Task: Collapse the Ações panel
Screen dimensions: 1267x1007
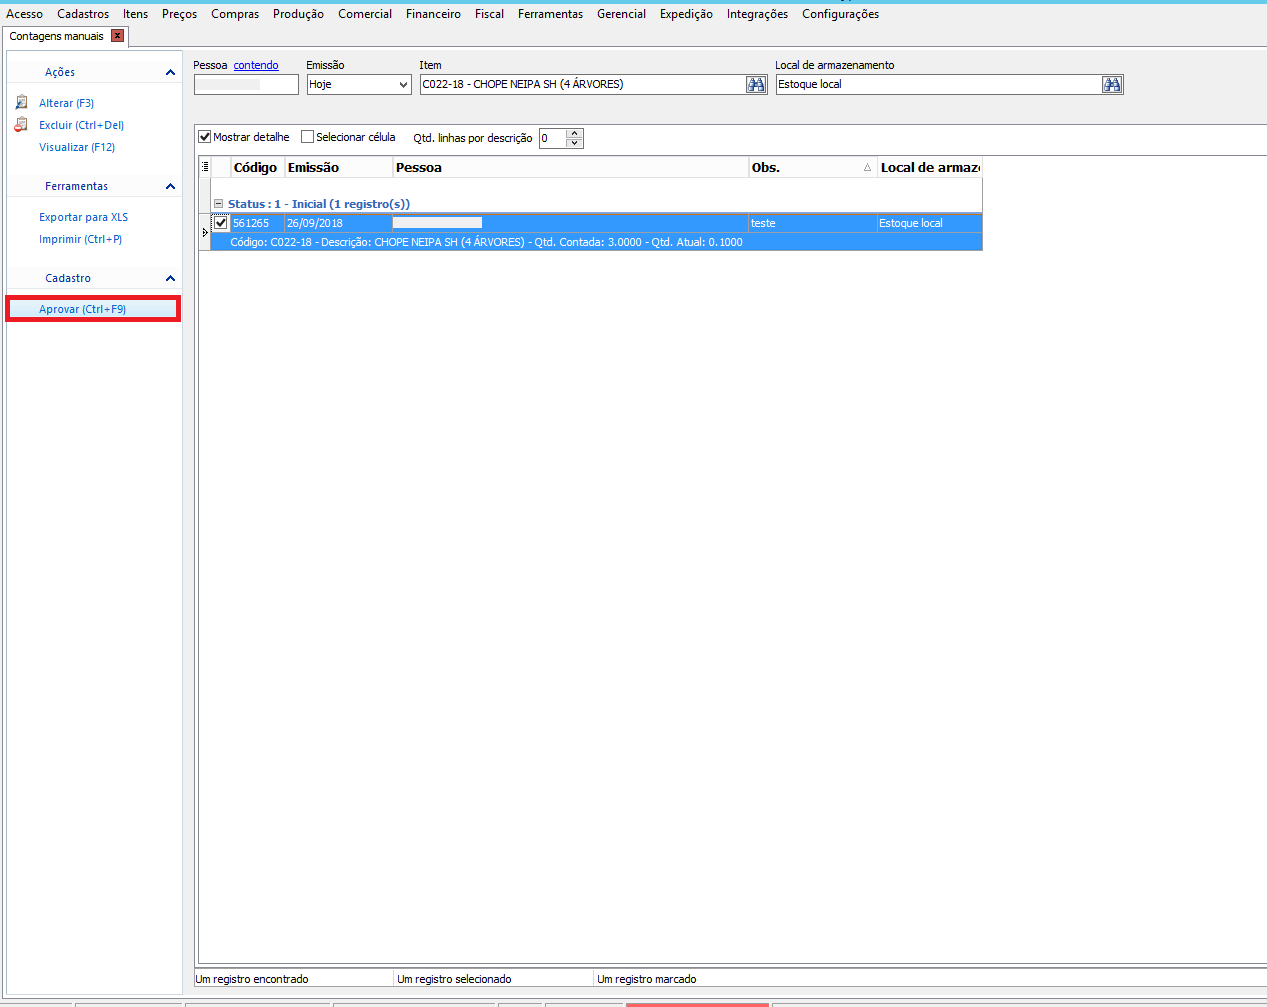Action: click(x=170, y=72)
